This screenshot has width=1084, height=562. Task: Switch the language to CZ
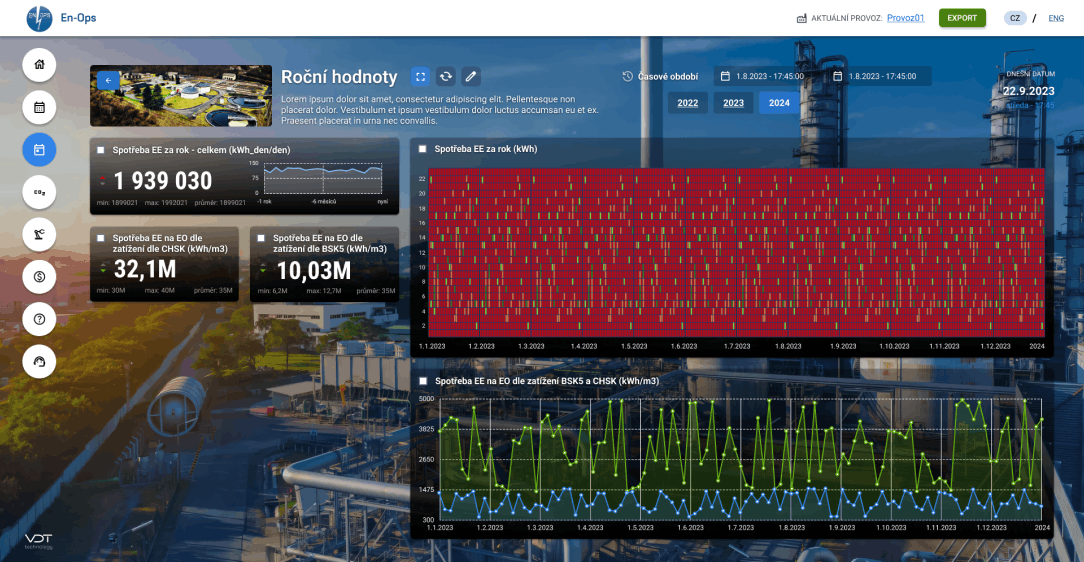point(1015,18)
